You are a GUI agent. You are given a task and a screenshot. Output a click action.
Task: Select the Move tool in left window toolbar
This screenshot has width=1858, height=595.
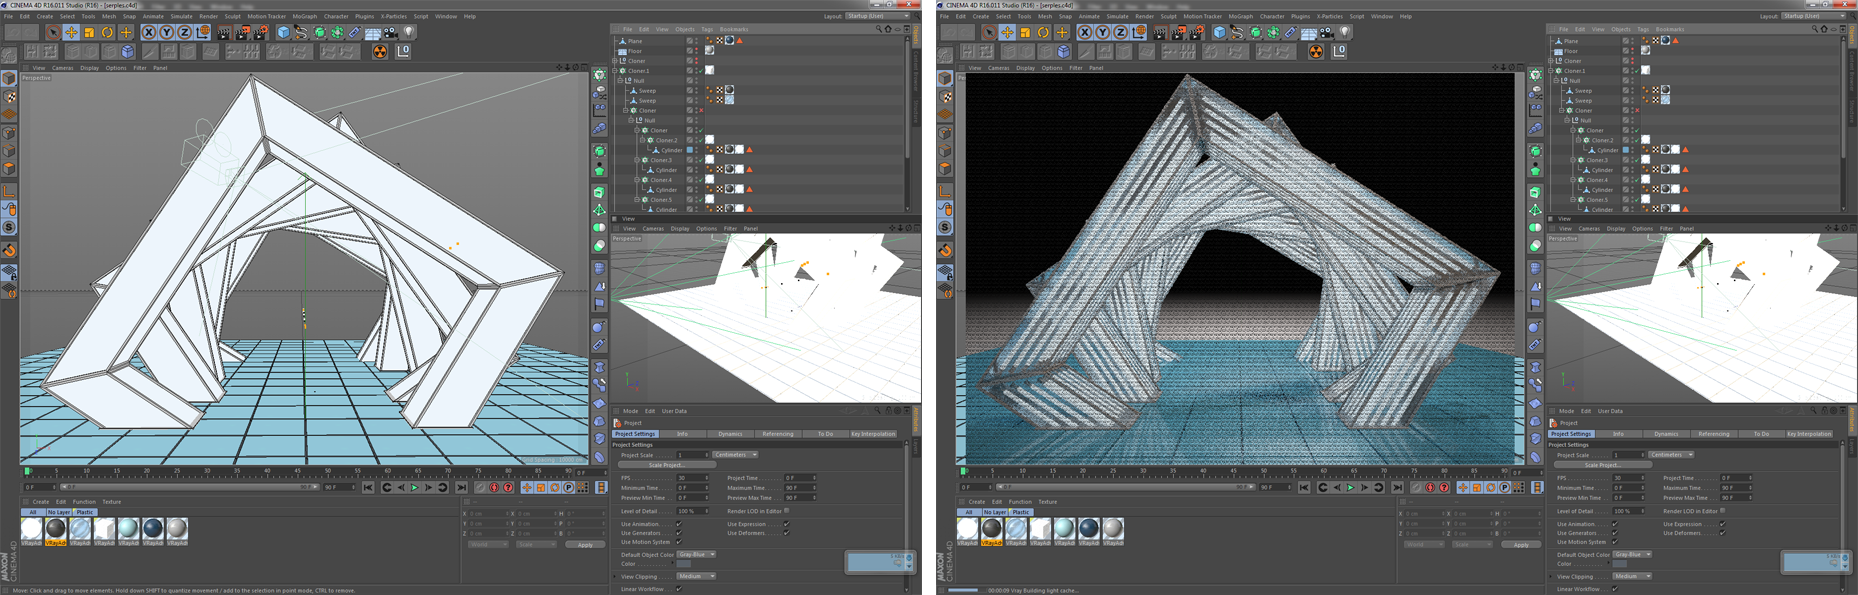tap(71, 32)
